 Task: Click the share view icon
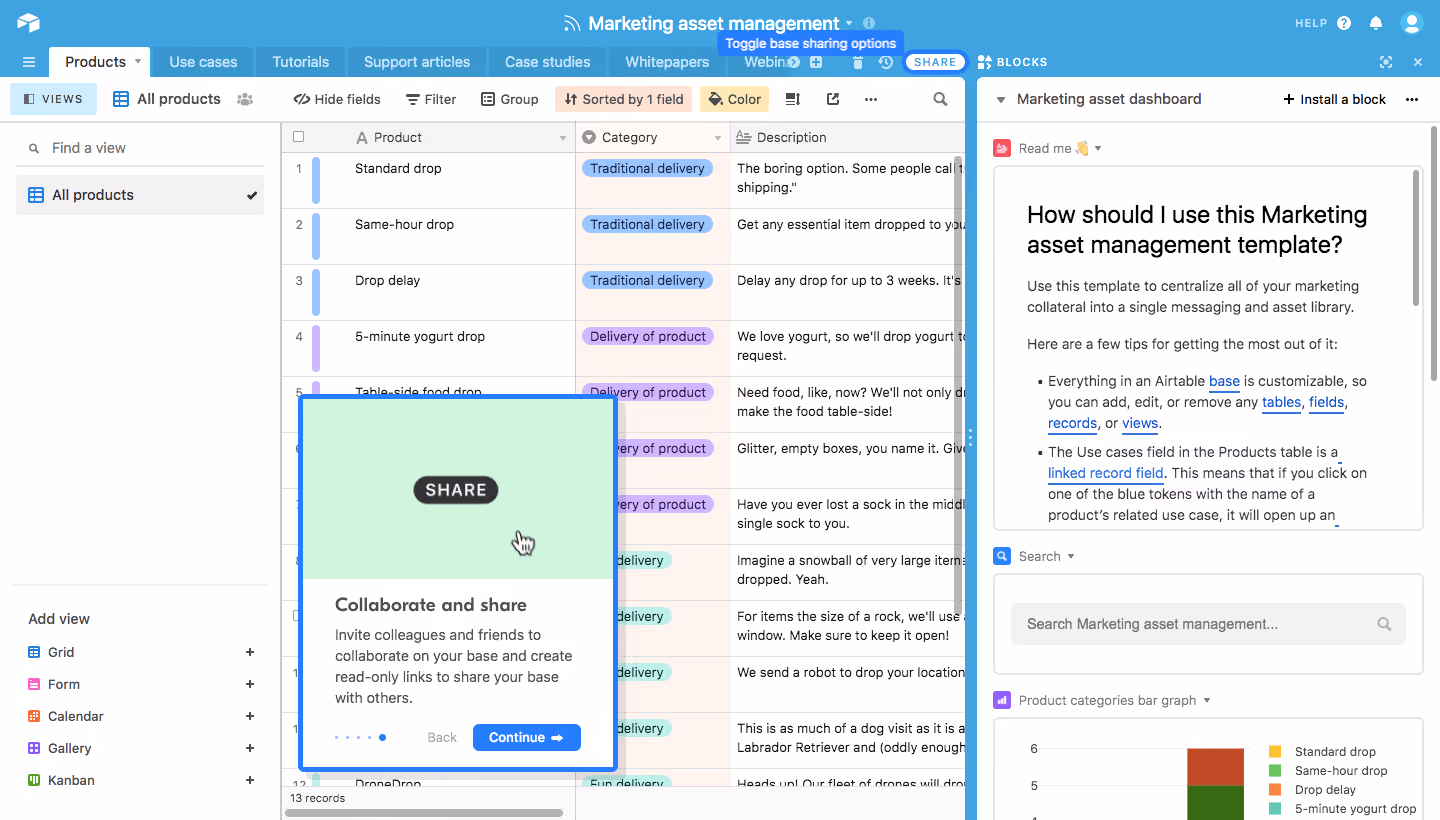point(833,99)
